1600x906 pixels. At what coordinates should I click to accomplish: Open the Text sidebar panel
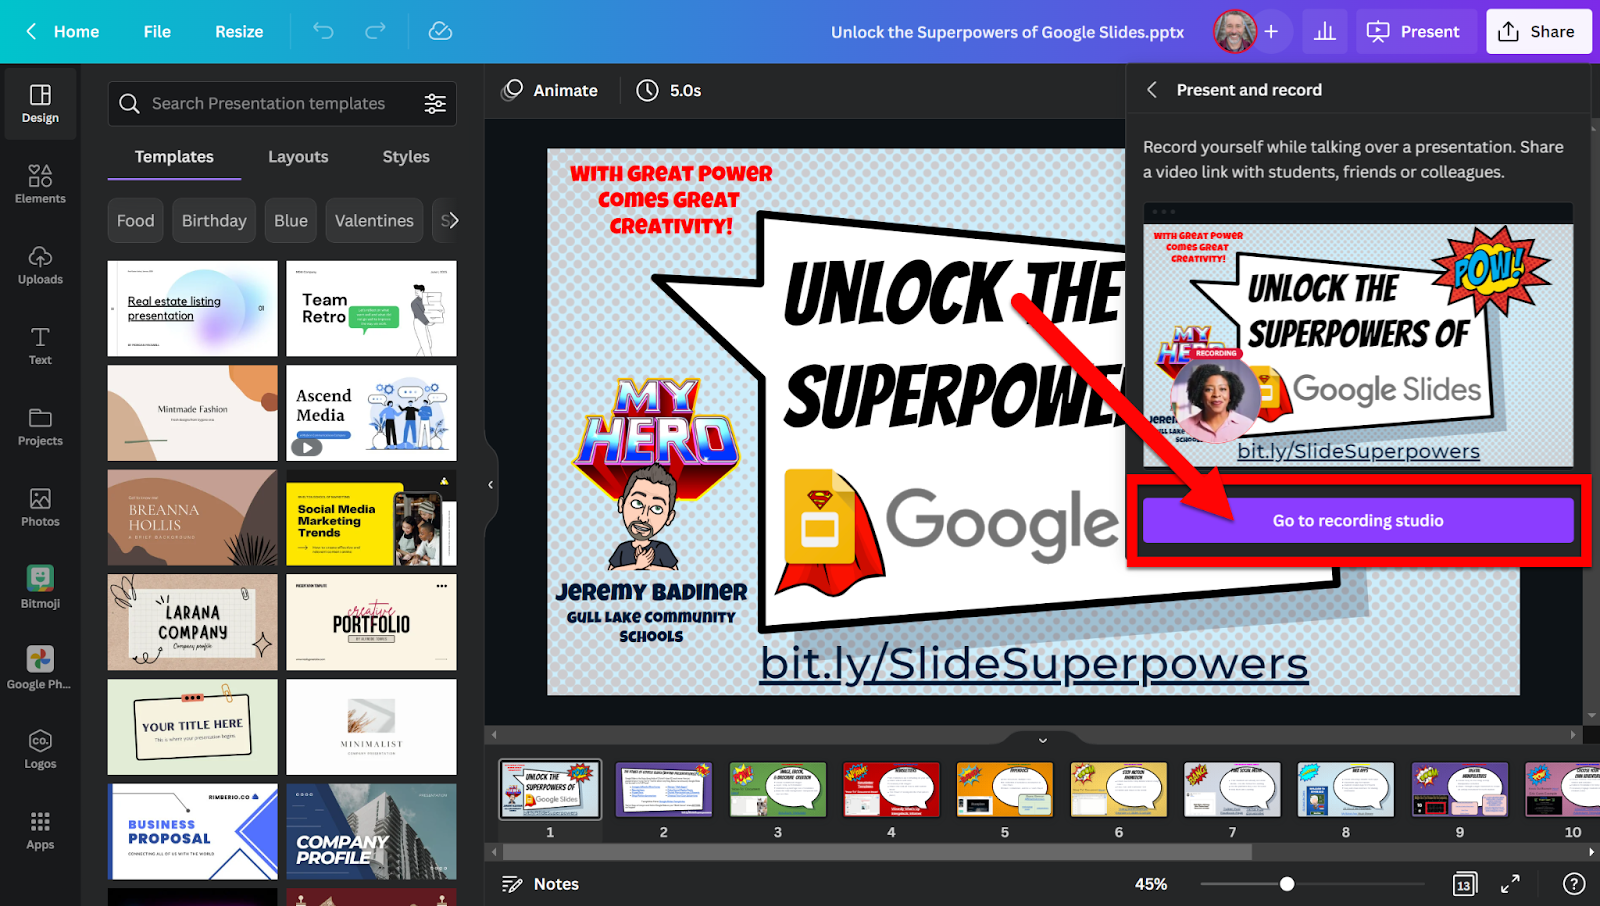40,346
